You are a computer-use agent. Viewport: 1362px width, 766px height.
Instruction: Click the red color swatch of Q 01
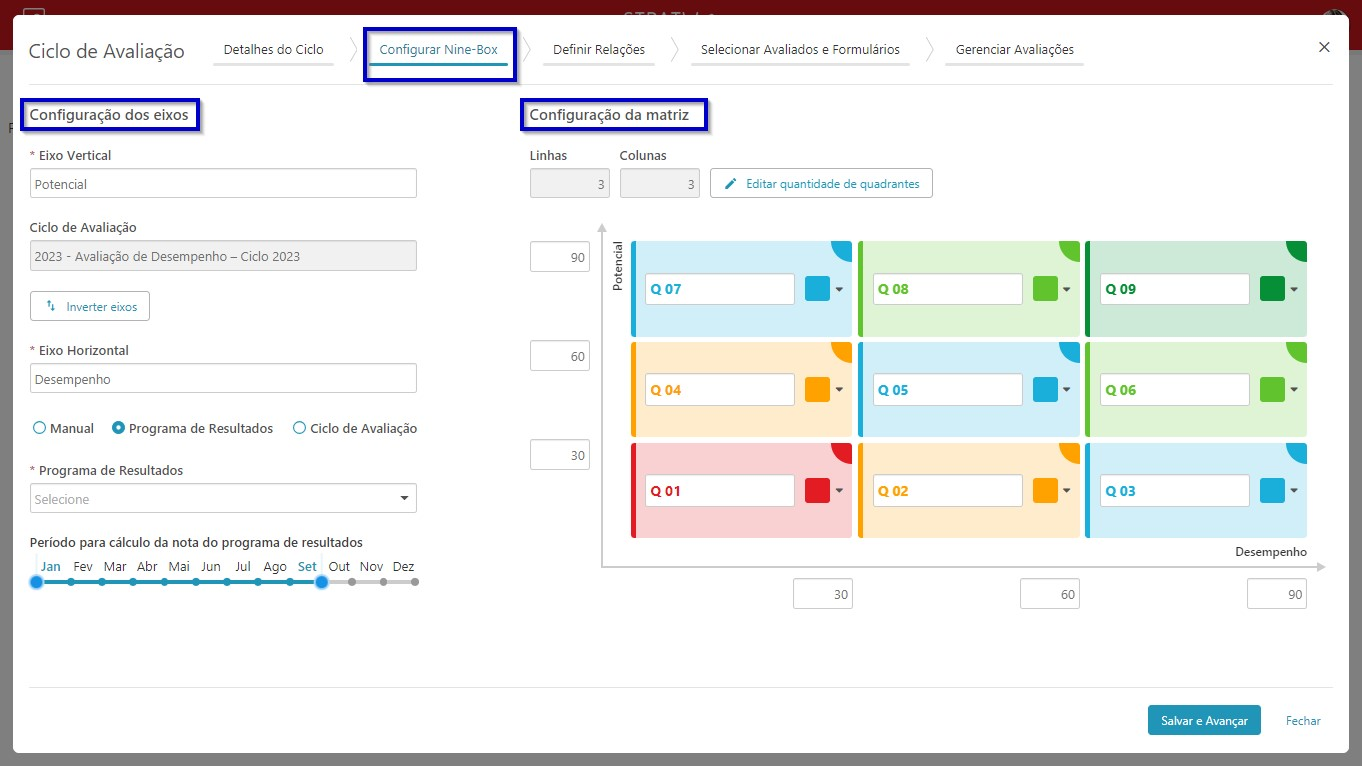pyautogui.click(x=818, y=491)
